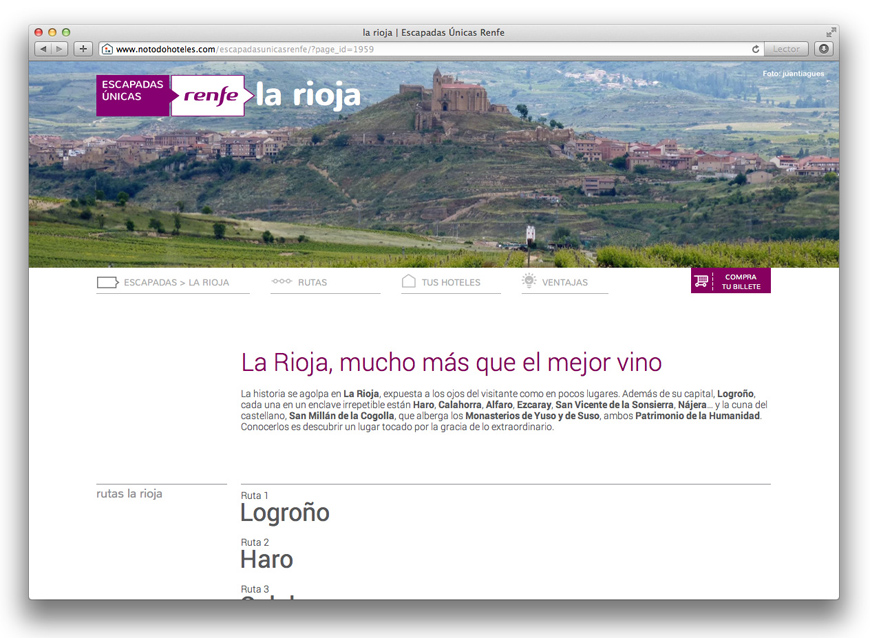Screen dimensions: 870x638
Task: Click the map icon next to Escapadas
Action: click(107, 282)
